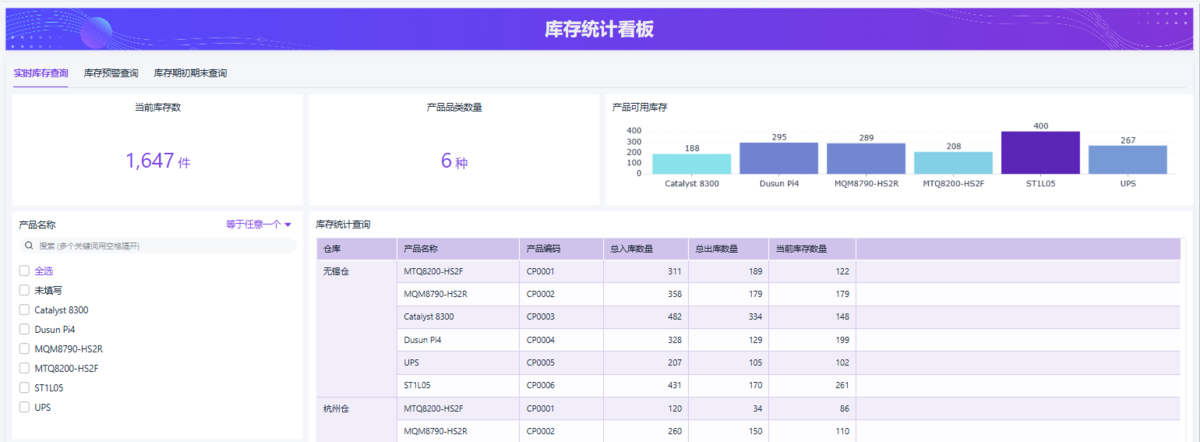
Task: Click the 全选 select-all checkbox
Action: click(x=24, y=271)
